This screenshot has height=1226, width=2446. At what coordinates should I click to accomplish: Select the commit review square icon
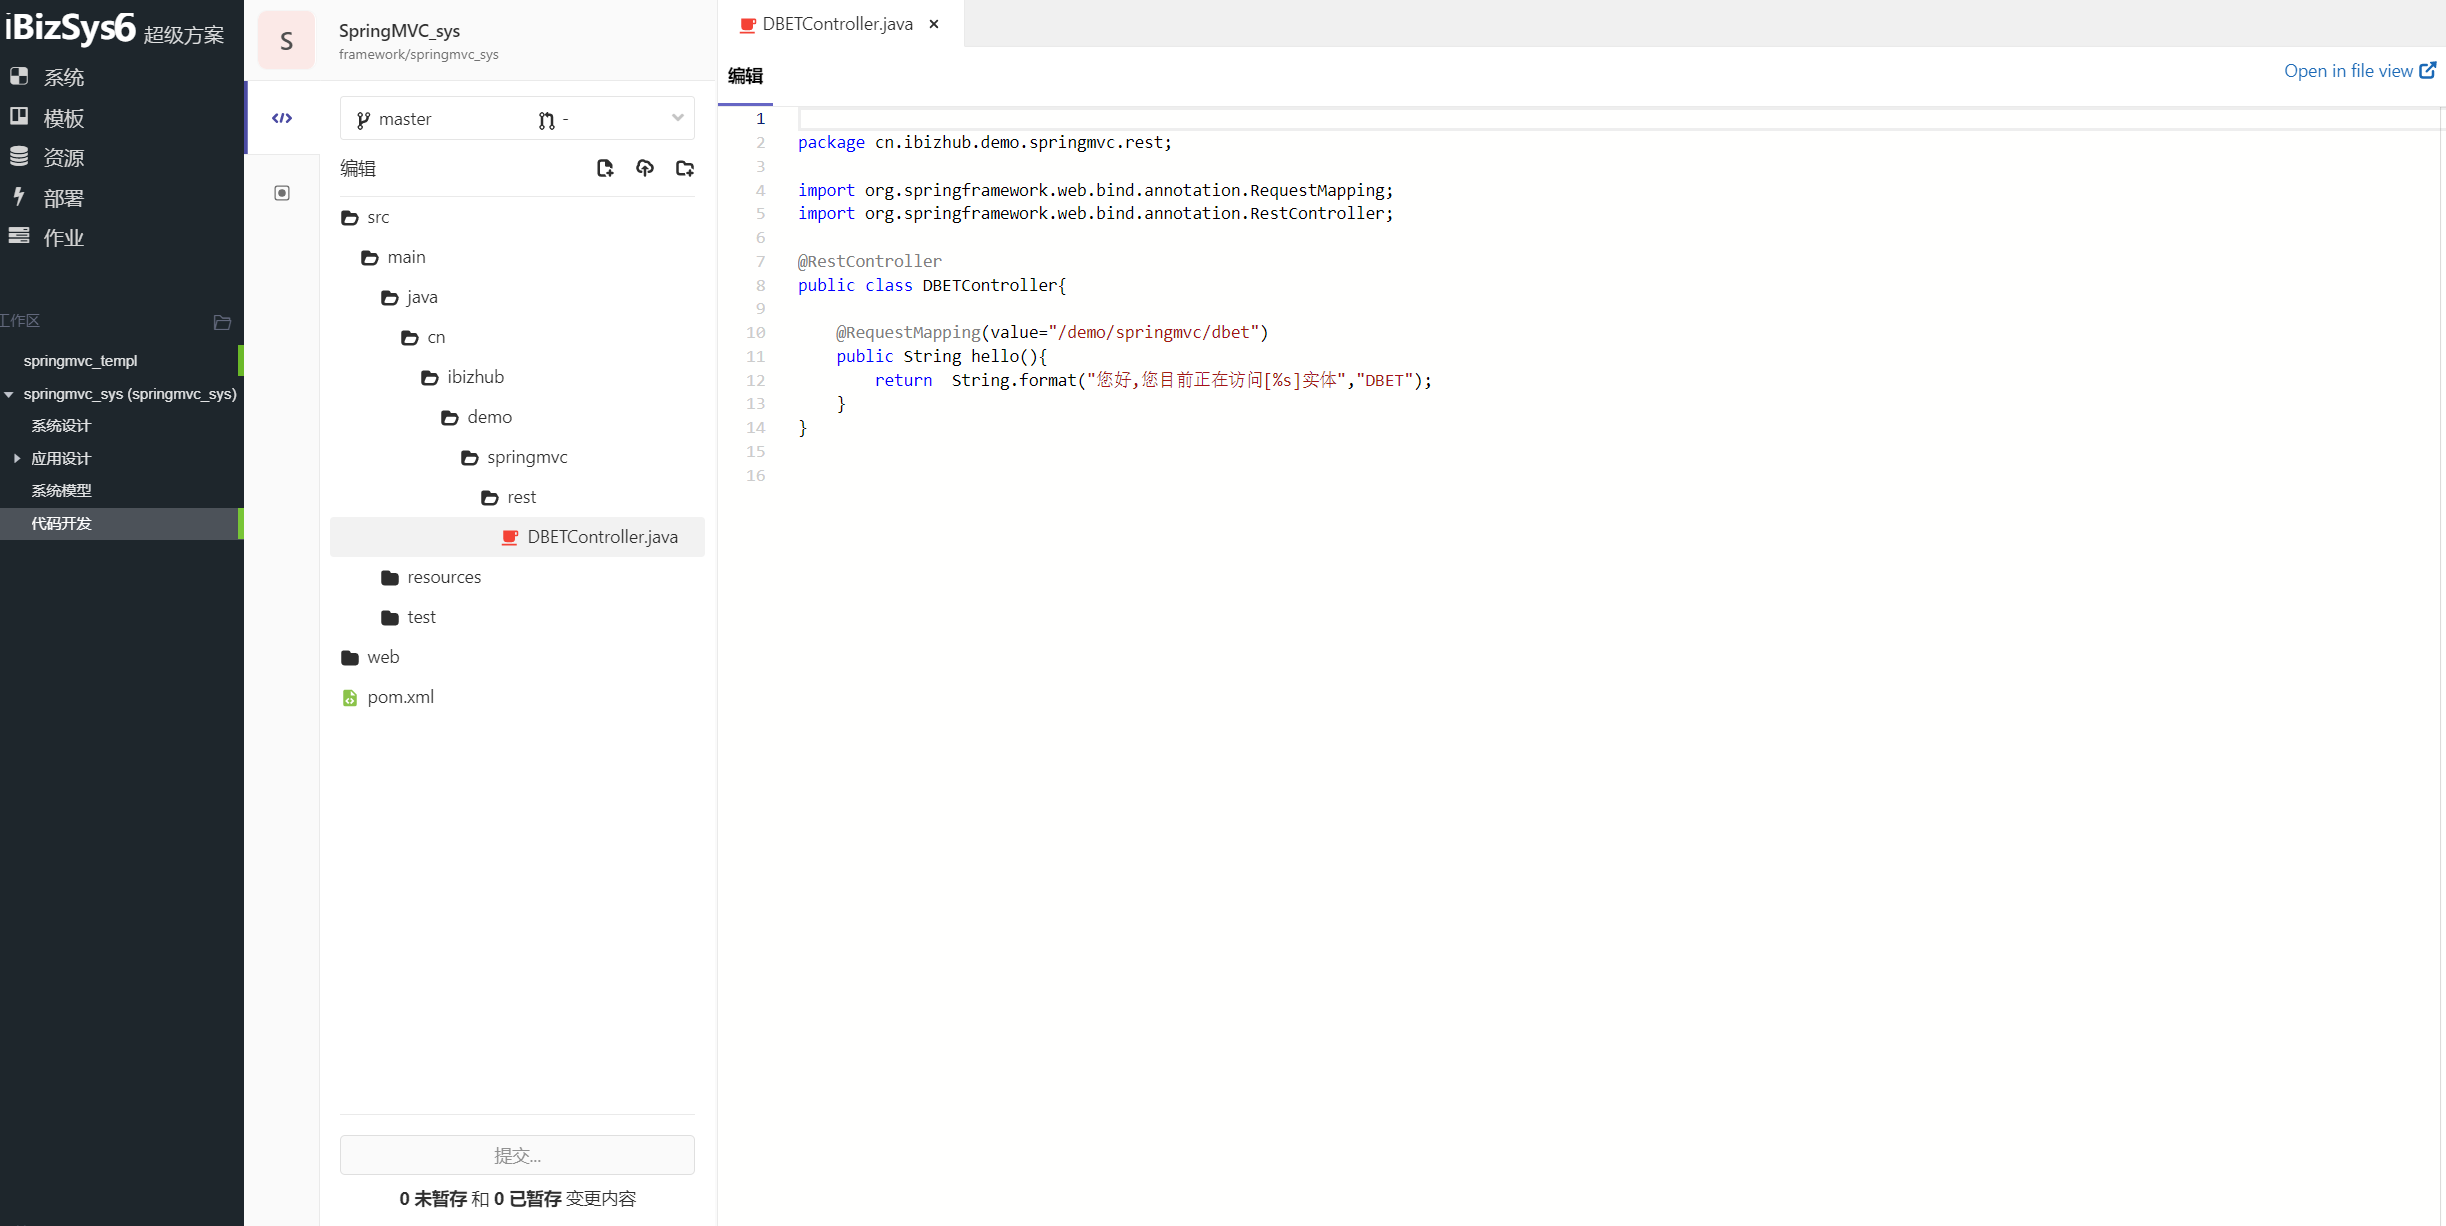pyautogui.click(x=282, y=193)
